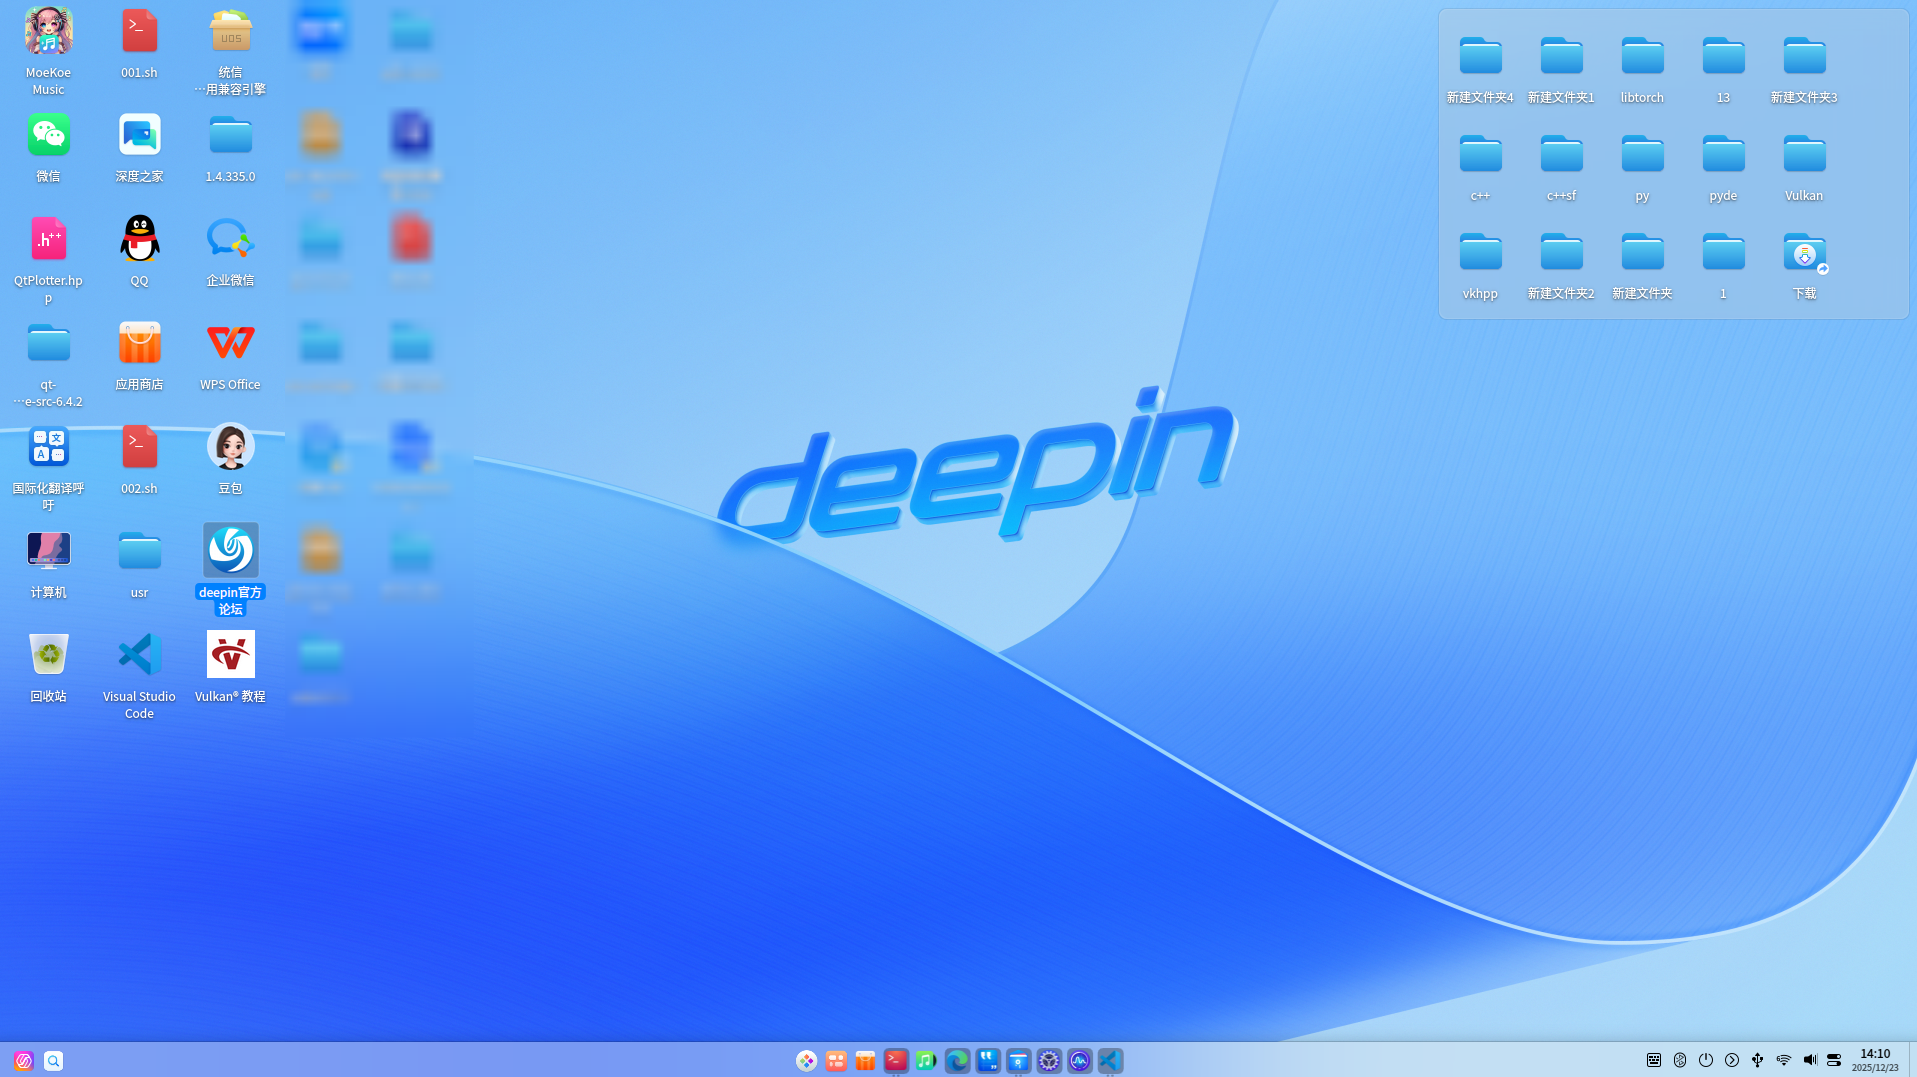1917x1077 pixels.
Task: Open the quick settings toggles tray icon
Action: [x=1834, y=1060]
